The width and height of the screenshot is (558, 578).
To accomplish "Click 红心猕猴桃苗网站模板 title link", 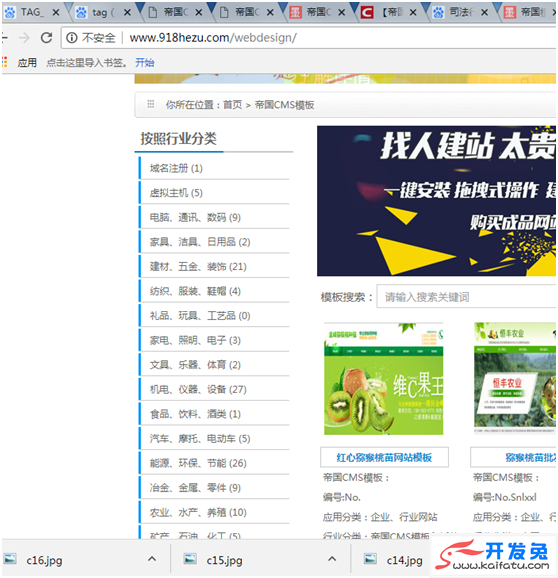I will coord(384,457).
